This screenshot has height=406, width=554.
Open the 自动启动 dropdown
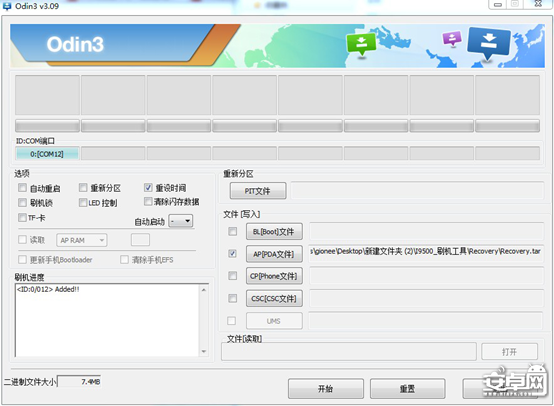(x=181, y=221)
